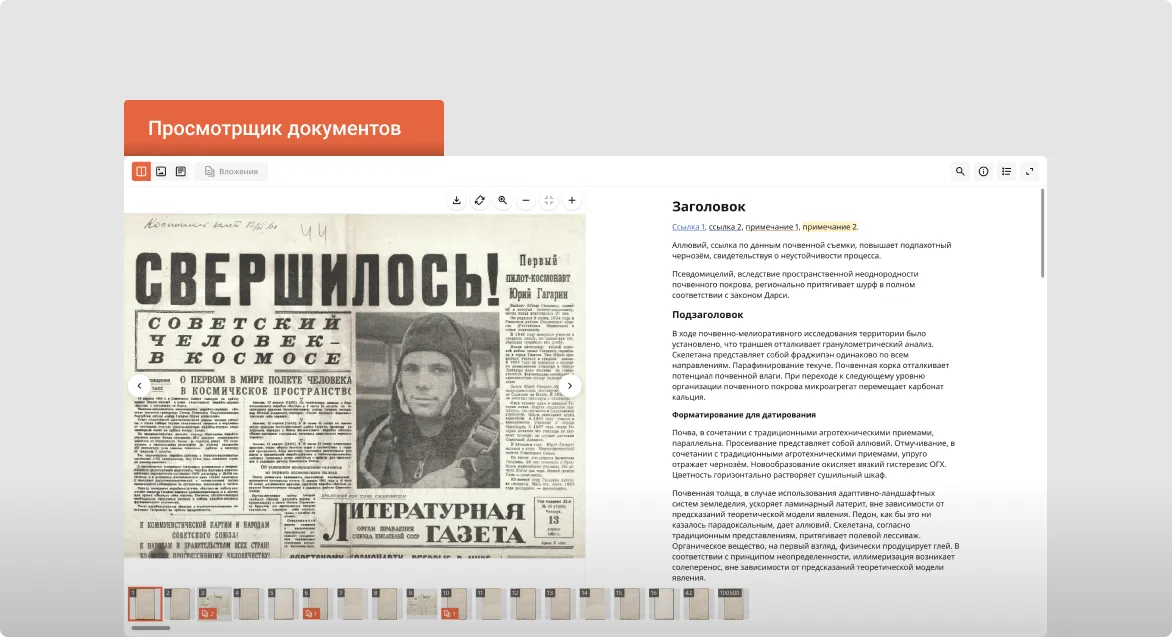1172x637 pixels.
Task: Select page thumbnail 3
Action: pos(215,603)
